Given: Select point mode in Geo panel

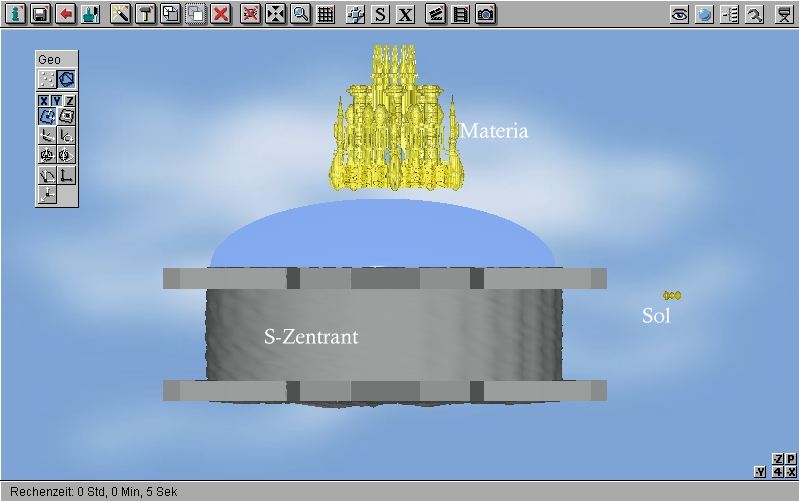Looking at the screenshot, I should click(46, 79).
